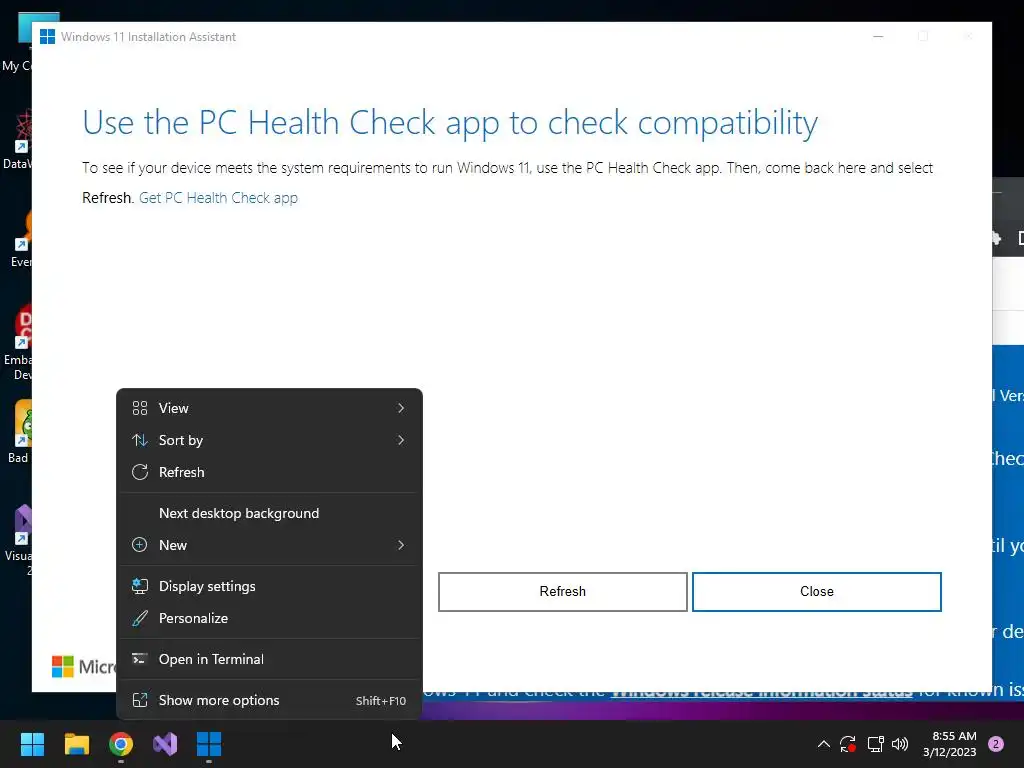
Task: Open Sort by submenu
Action: click(269, 440)
